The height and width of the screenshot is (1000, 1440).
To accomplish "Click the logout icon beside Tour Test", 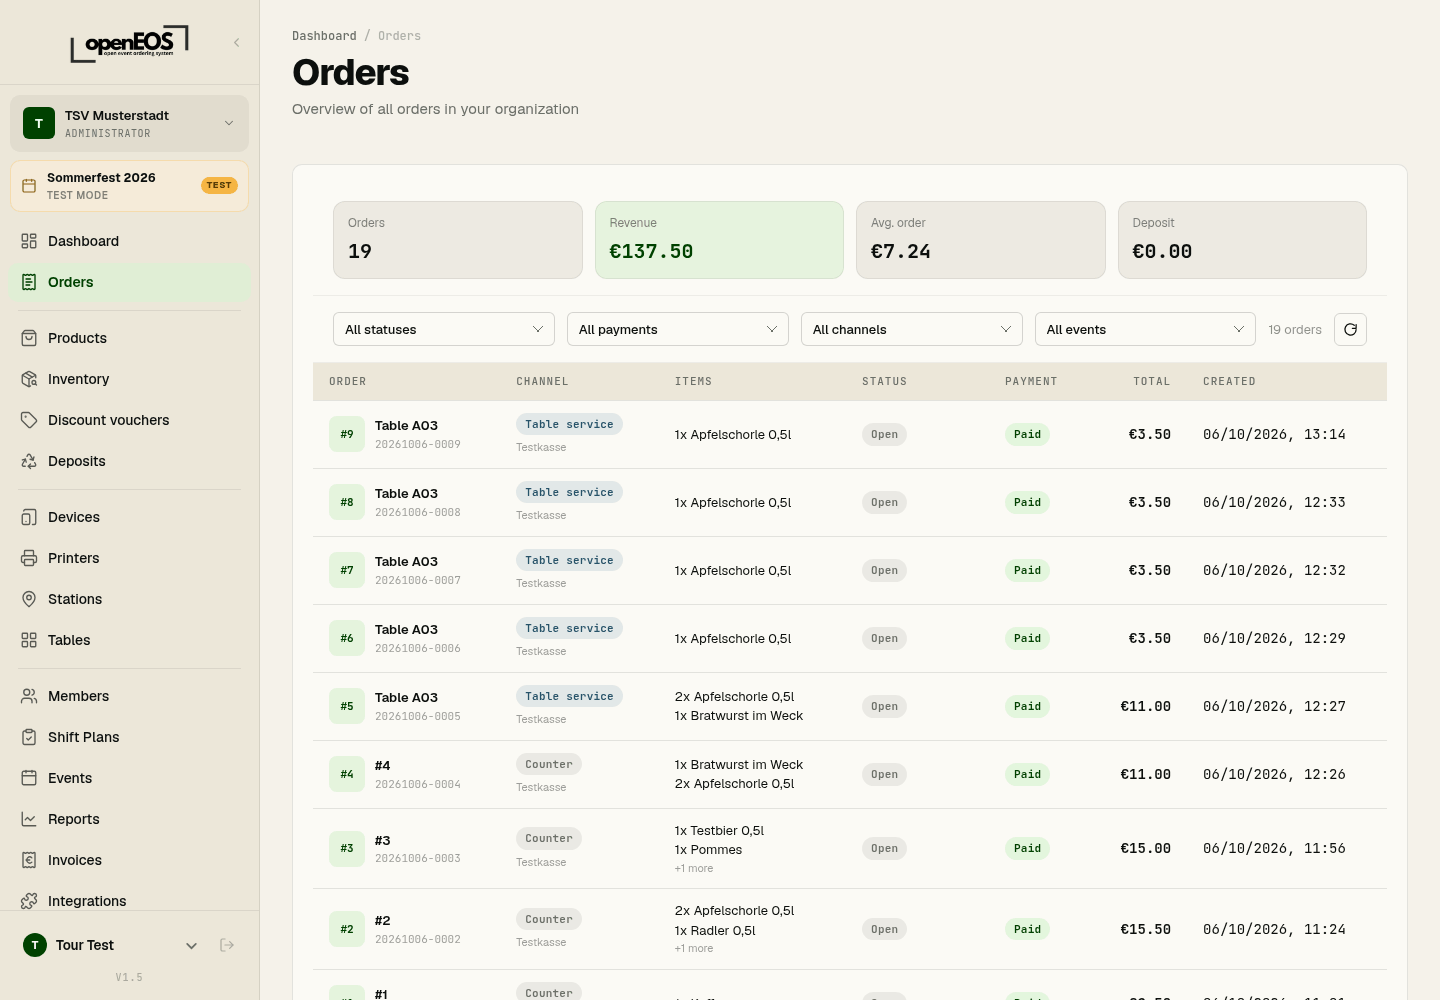I will (x=227, y=945).
